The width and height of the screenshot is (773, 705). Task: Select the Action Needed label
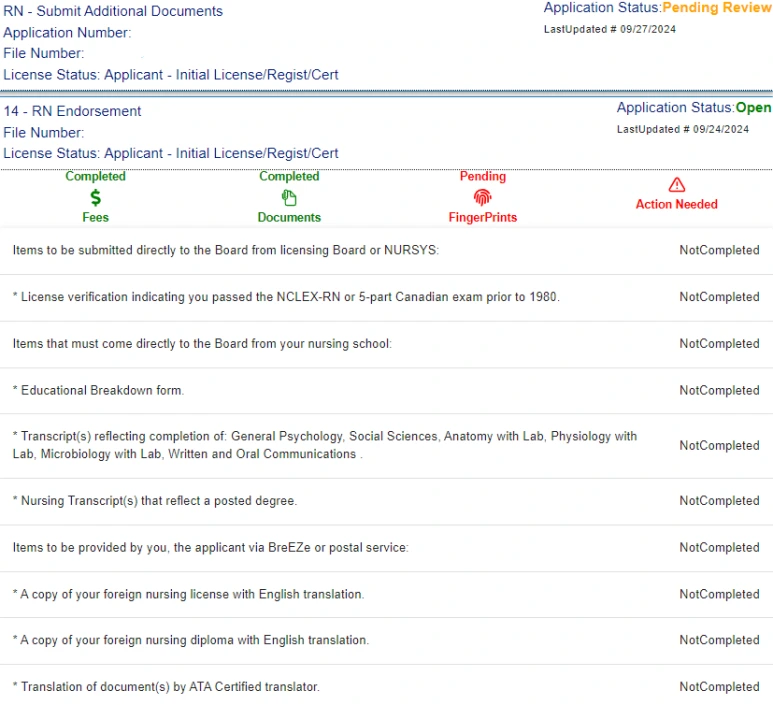tap(676, 204)
